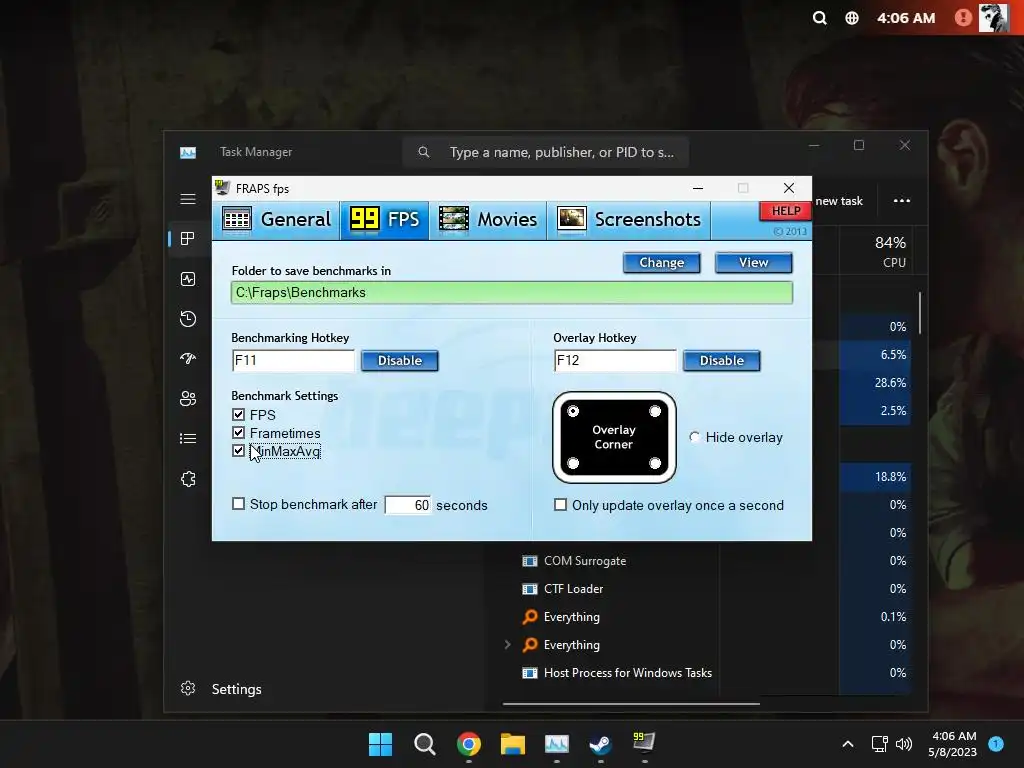Screen dimensions: 1024x768
Task: Click top bar globe icon
Action: (852, 18)
